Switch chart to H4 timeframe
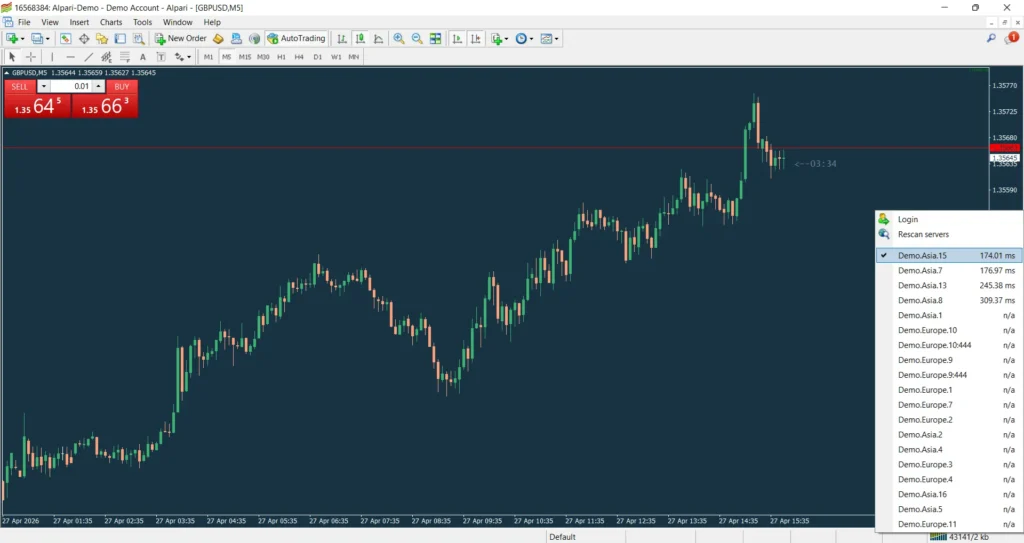The image size is (1024, 543). pos(299,57)
